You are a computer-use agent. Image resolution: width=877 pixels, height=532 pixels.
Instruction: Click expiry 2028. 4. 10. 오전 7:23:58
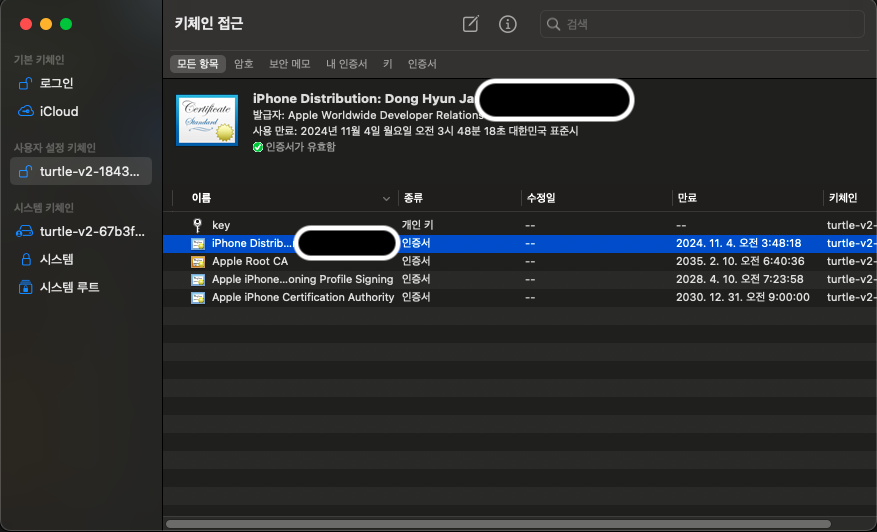click(x=739, y=279)
